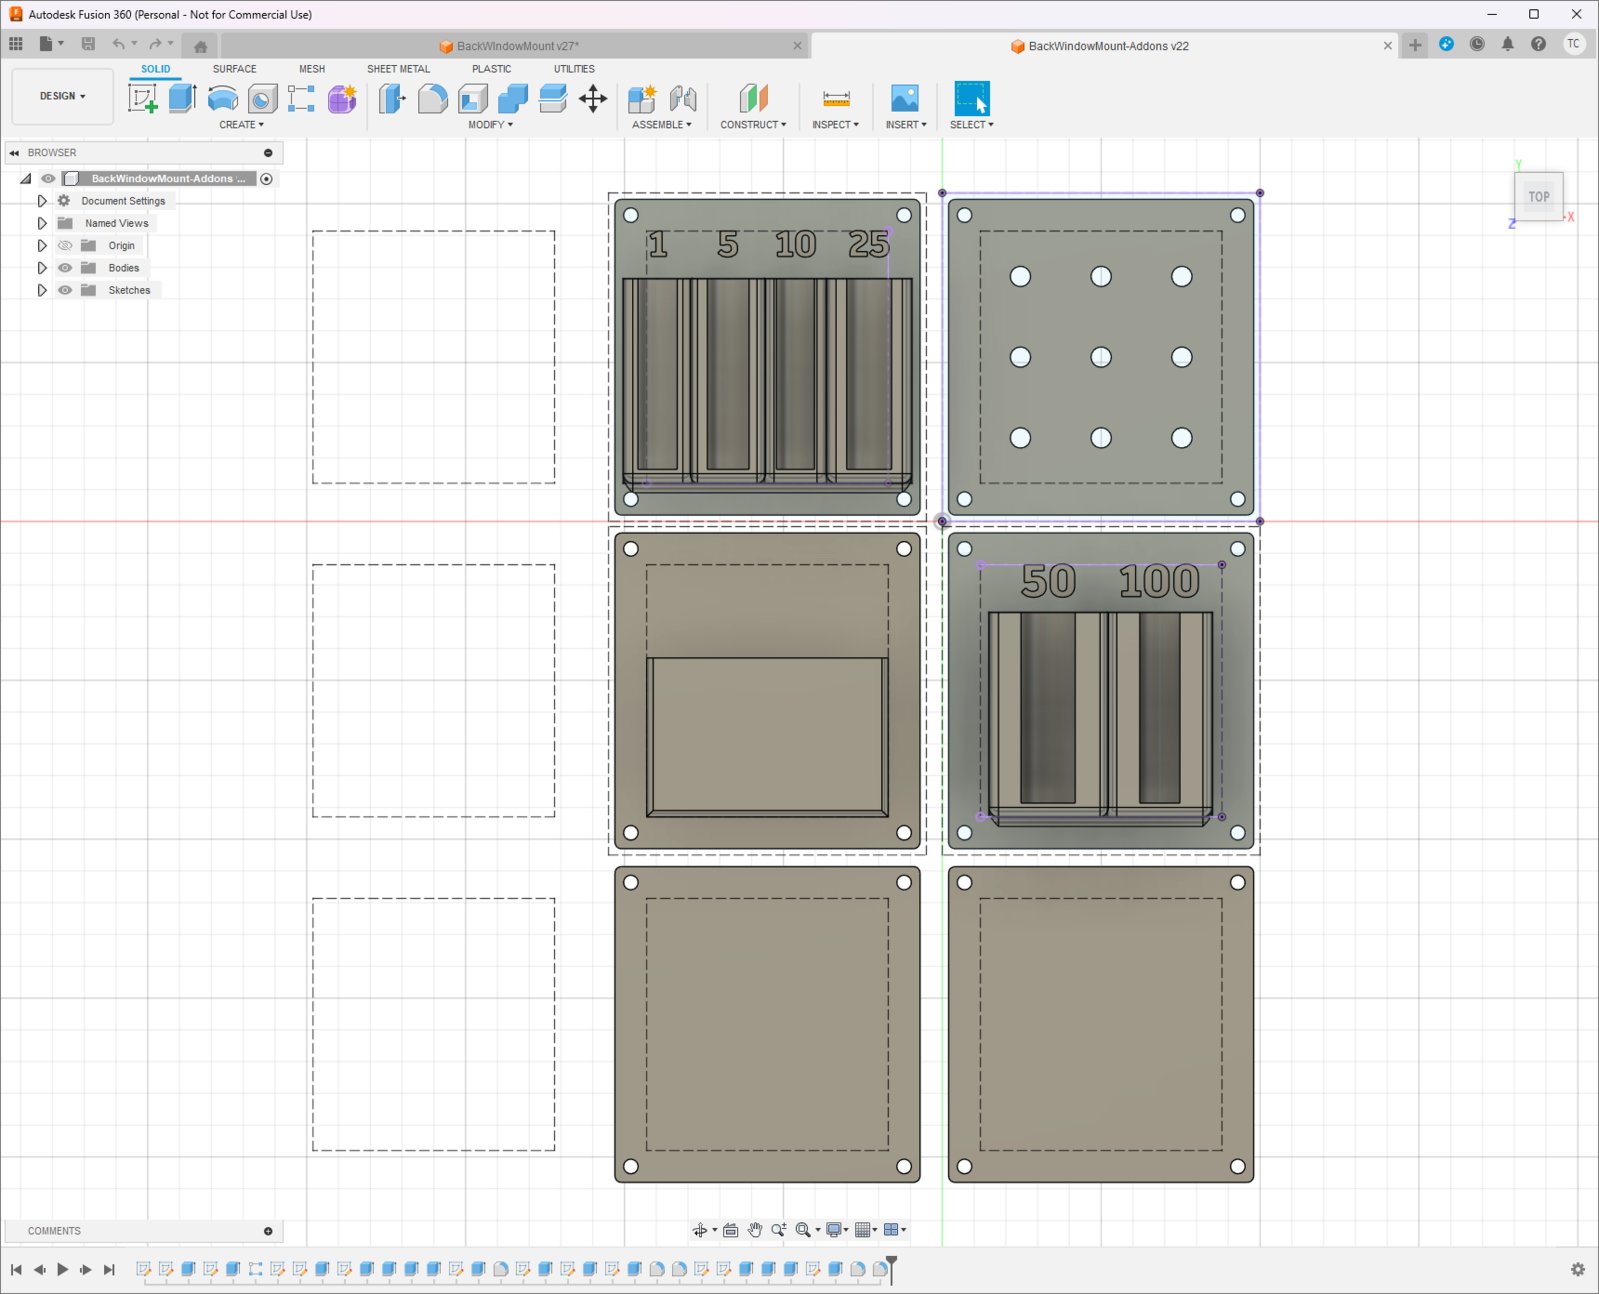The height and width of the screenshot is (1294, 1599).
Task: Play the timeline
Action: (x=62, y=1269)
